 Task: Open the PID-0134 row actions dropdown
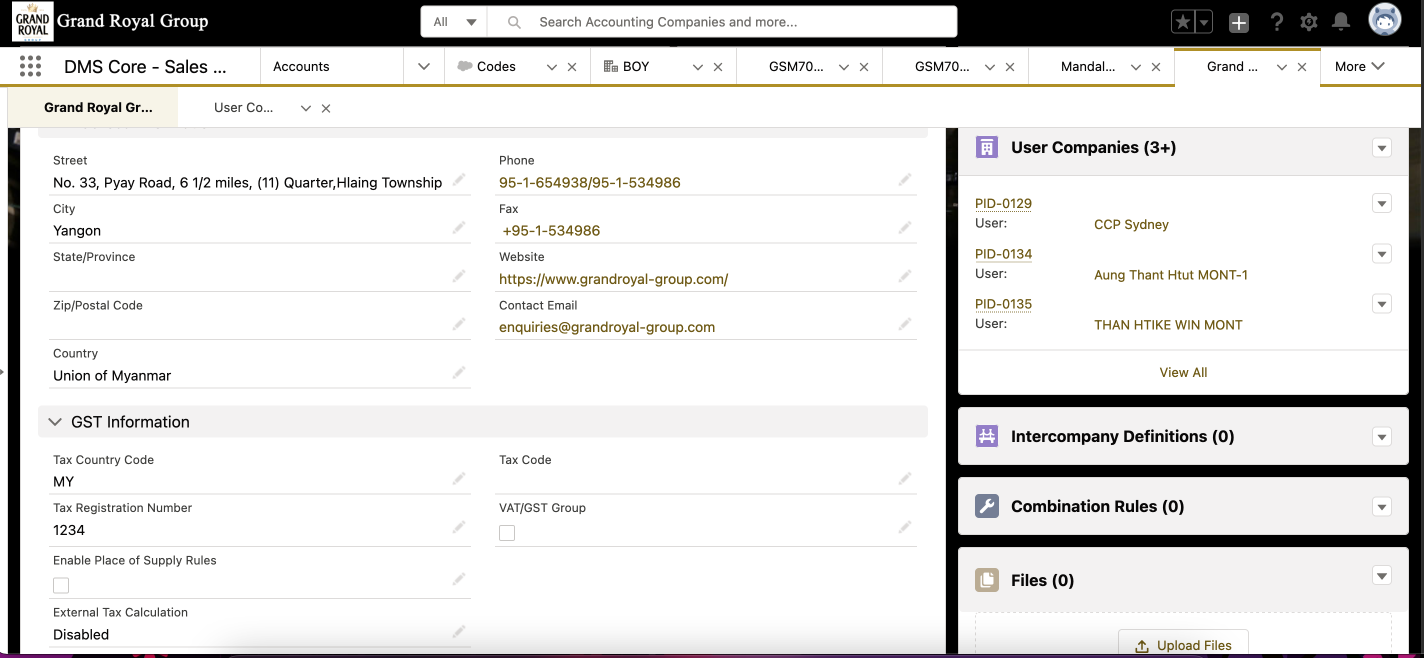point(1382,254)
